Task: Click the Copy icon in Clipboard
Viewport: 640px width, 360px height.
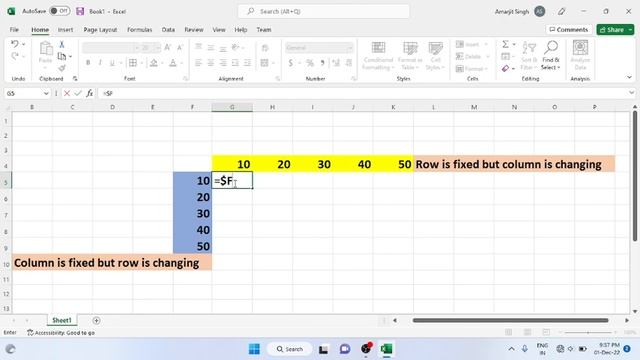Action: [62, 56]
